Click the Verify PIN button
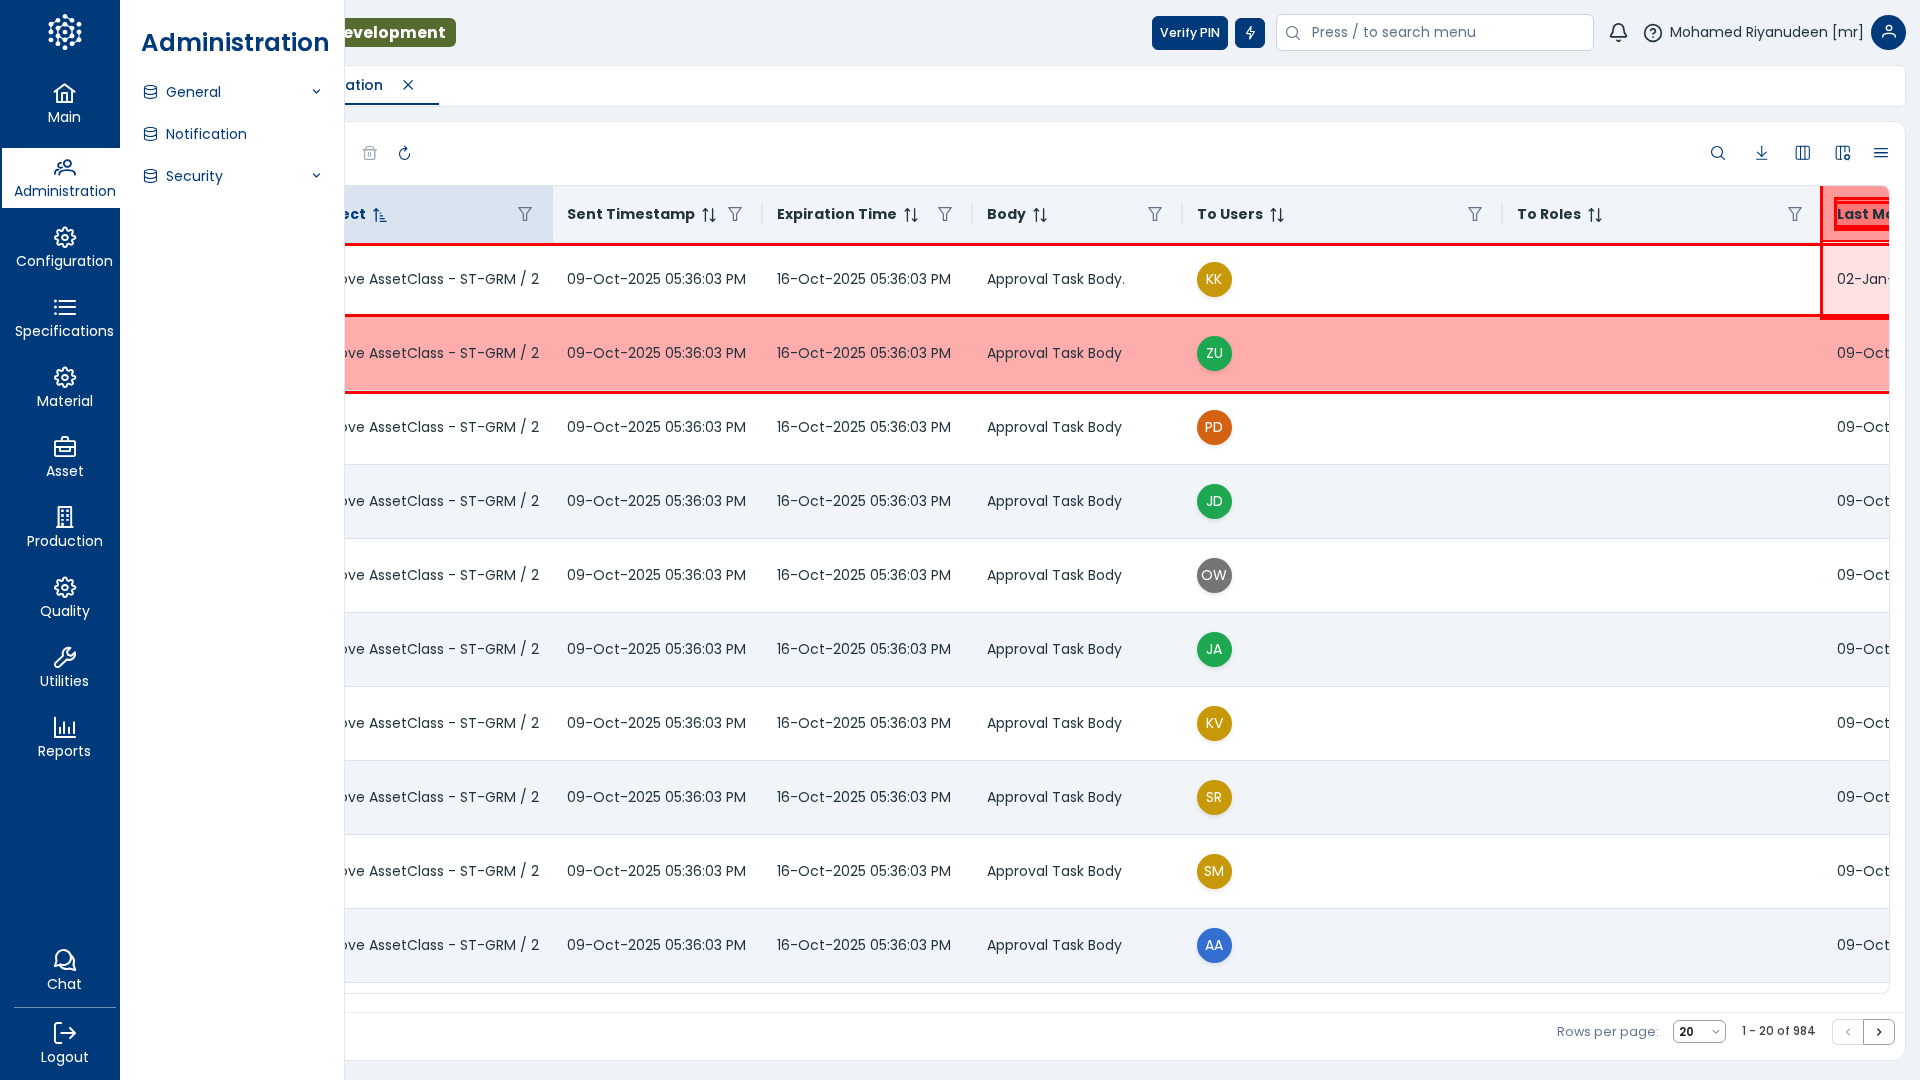The image size is (1920, 1080). coord(1189,33)
